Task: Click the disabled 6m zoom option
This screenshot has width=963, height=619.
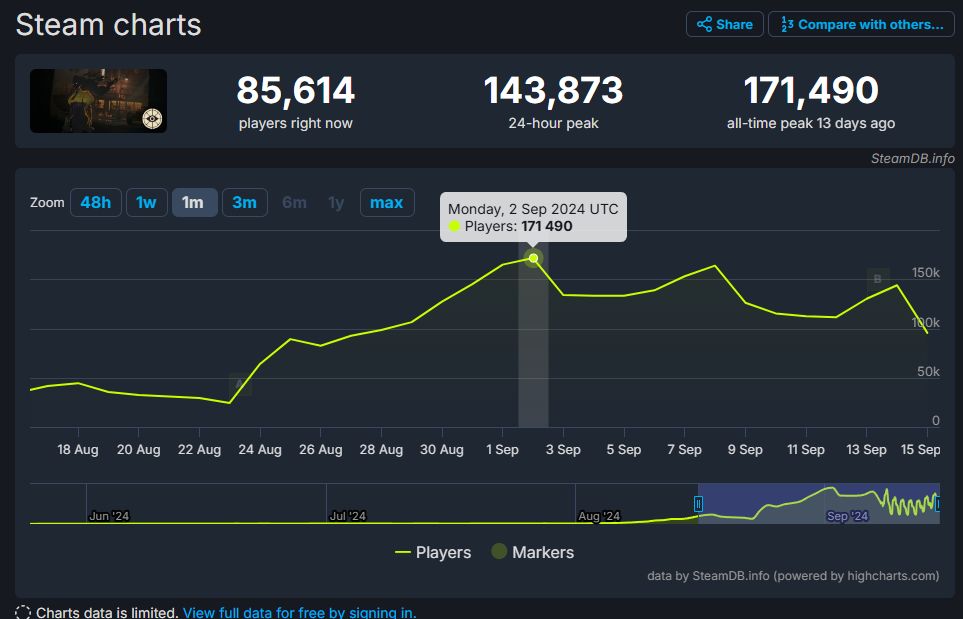Action: click(x=294, y=202)
